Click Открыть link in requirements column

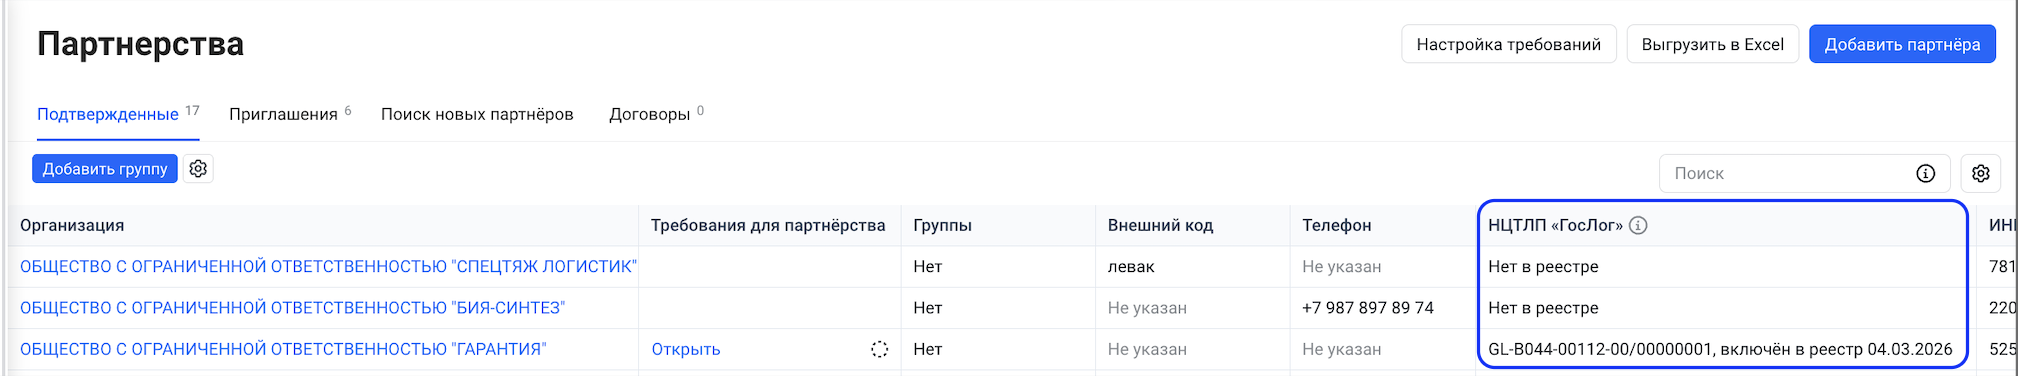[686, 349]
